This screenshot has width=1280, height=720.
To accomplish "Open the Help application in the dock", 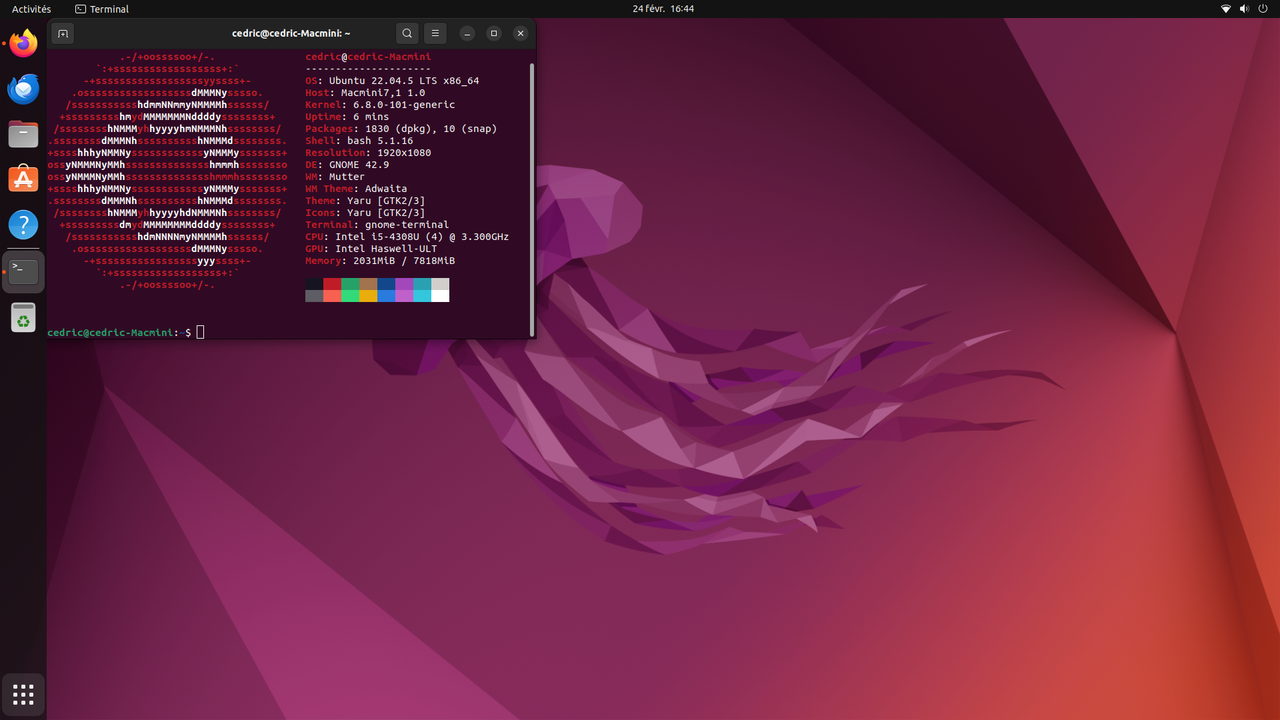I will [x=23, y=224].
